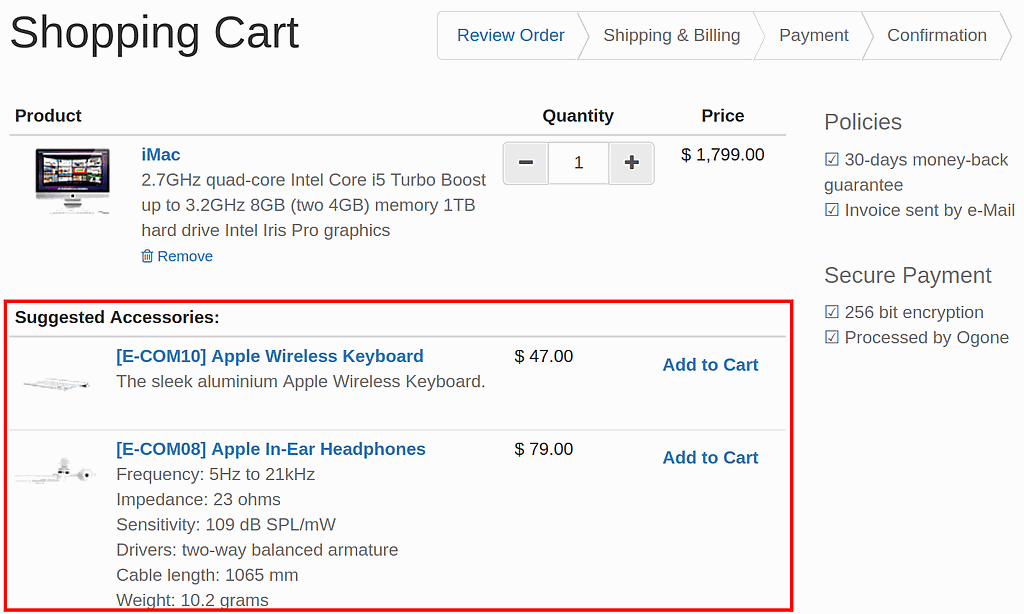Click the Invoice sent by e-Mail checkmark
Viewport: 1024px width, 614px height.
click(x=832, y=210)
